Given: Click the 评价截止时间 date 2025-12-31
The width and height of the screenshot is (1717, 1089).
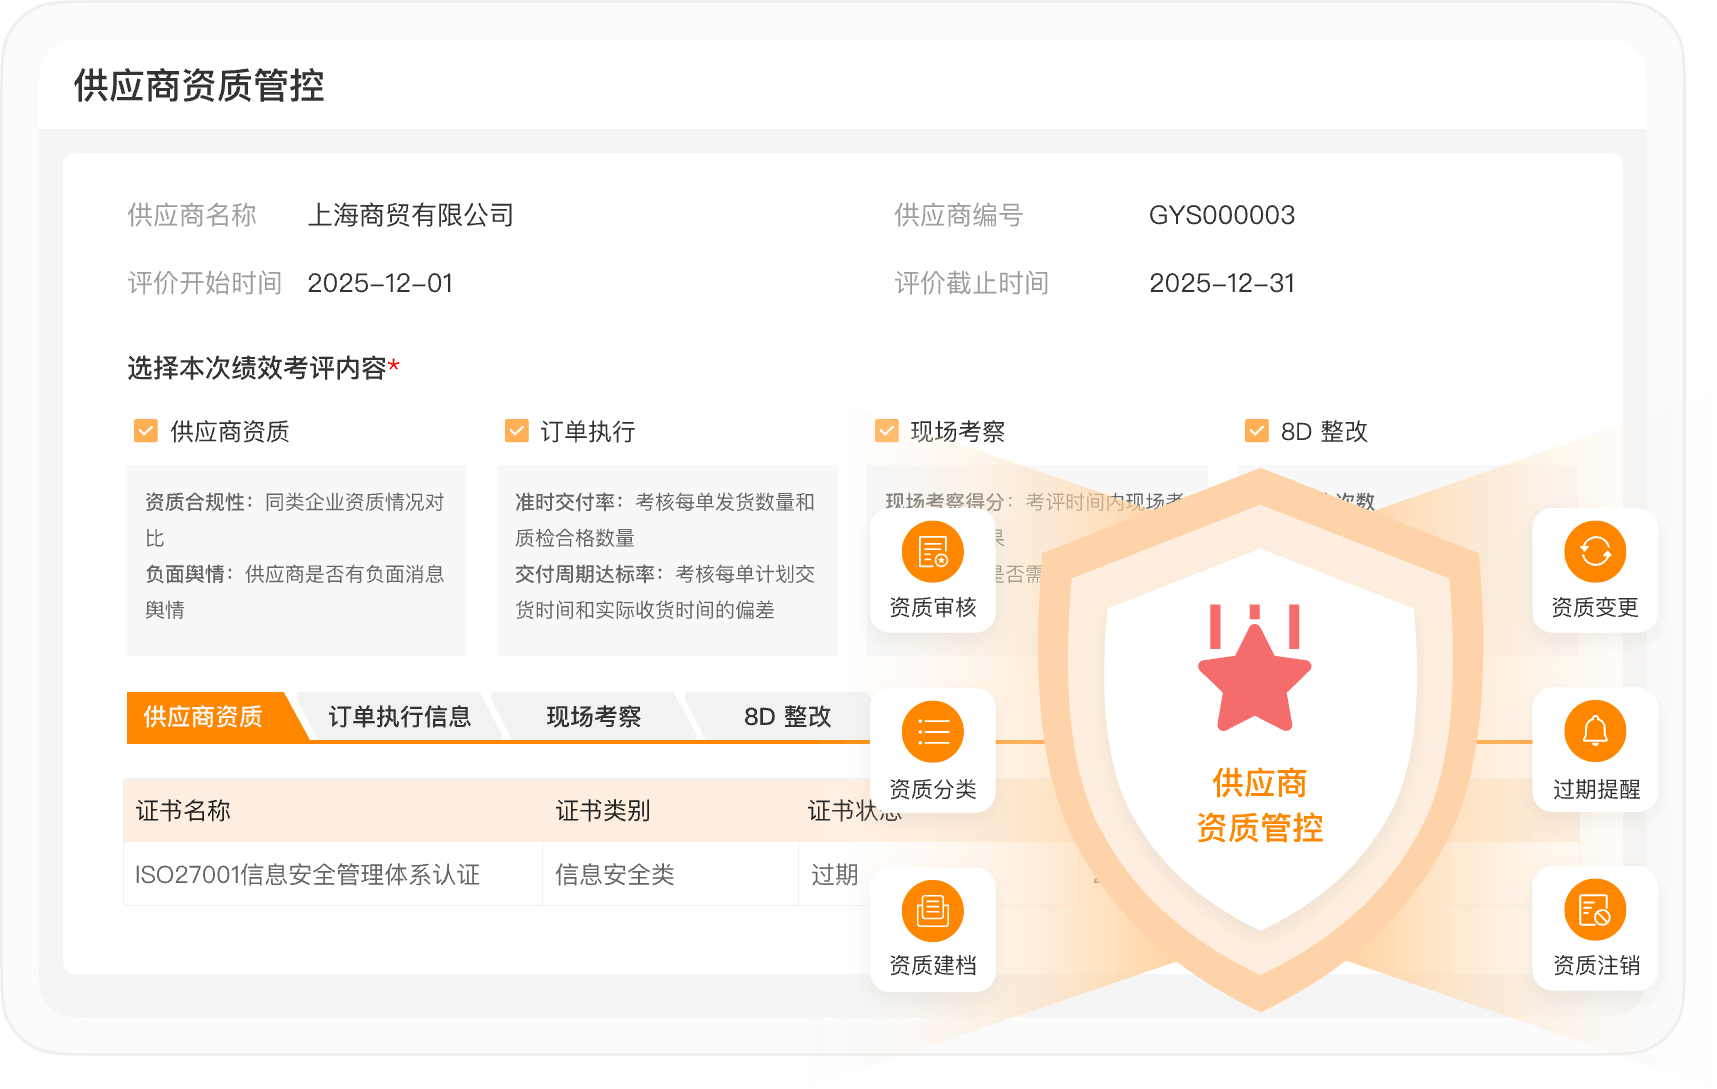Looking at the screenshot, I should click(x=1221, y=283).
